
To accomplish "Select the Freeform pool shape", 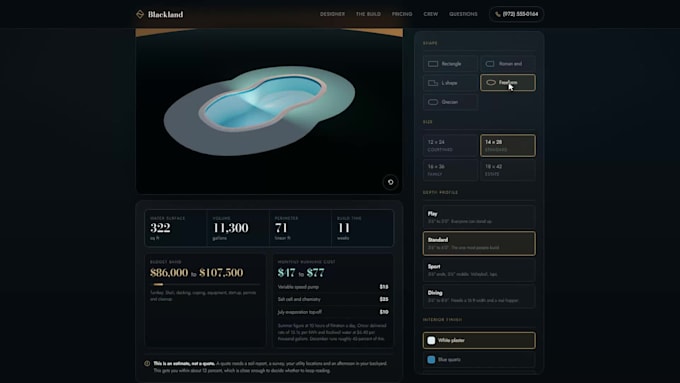I will point(508,82).
